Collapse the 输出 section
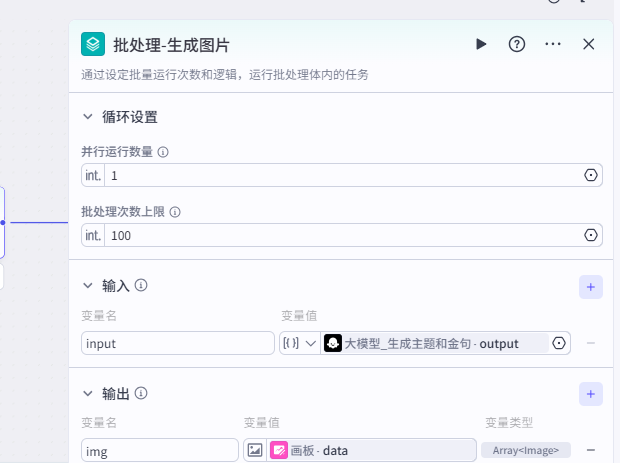 pyautogui.click(x=88, y=394)
